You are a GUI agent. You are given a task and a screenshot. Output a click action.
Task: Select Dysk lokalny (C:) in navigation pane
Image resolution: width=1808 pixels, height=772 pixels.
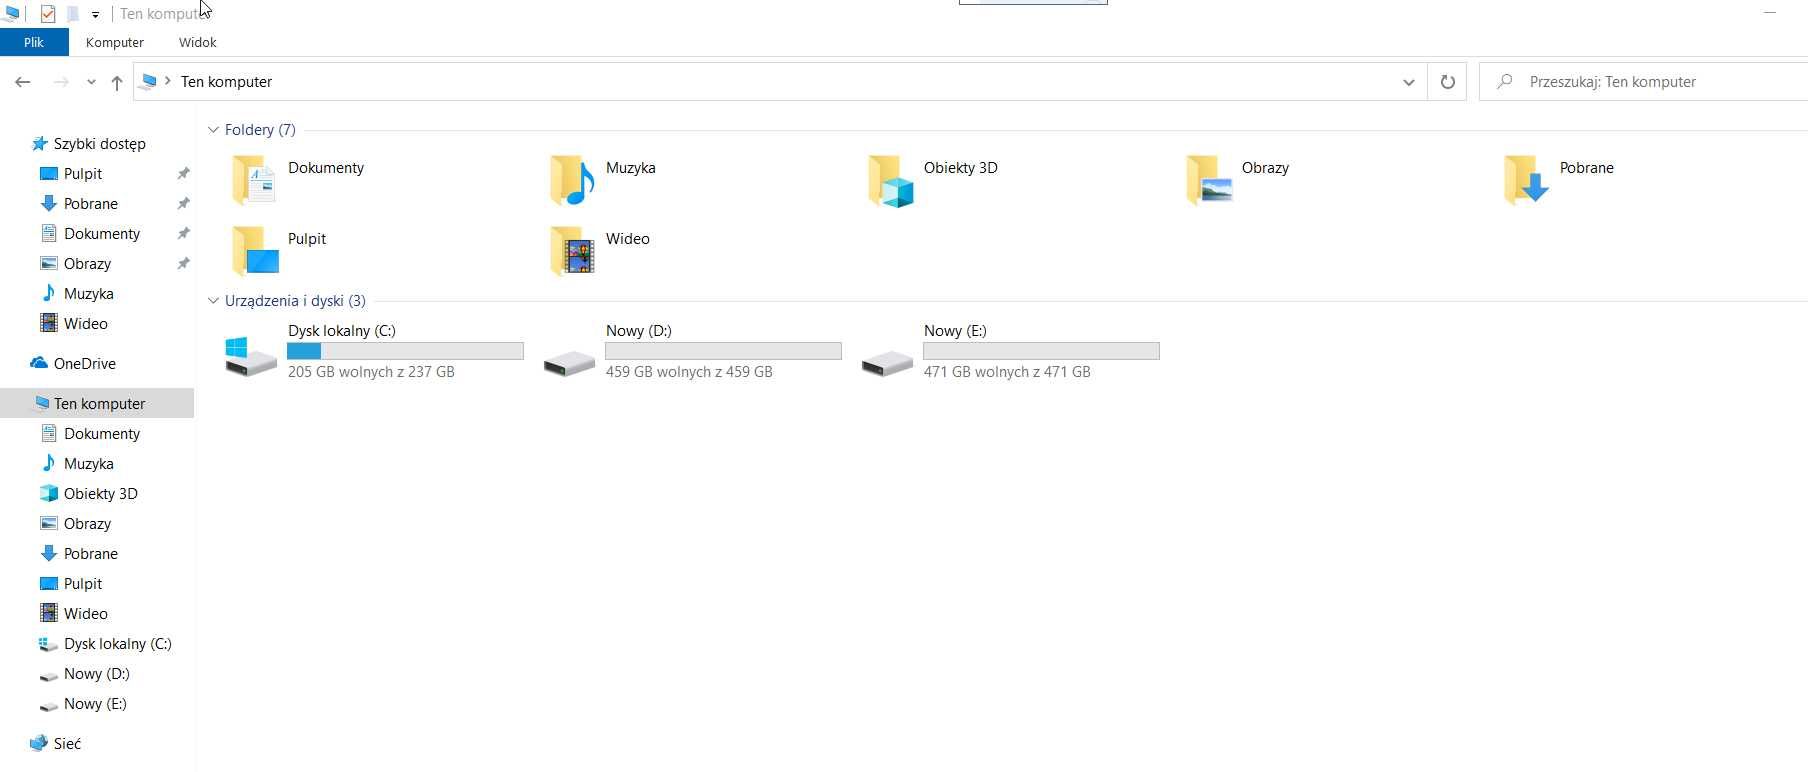[x=118, y=643]
